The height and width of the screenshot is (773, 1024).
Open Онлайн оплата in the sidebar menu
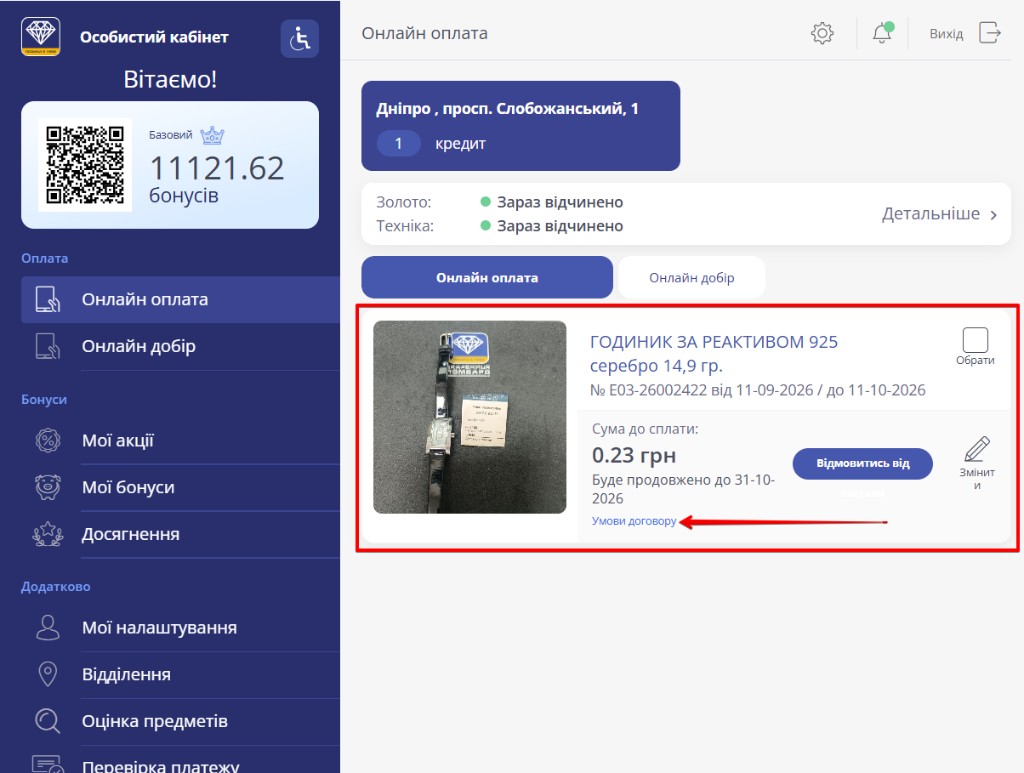(x=180, y=300)
